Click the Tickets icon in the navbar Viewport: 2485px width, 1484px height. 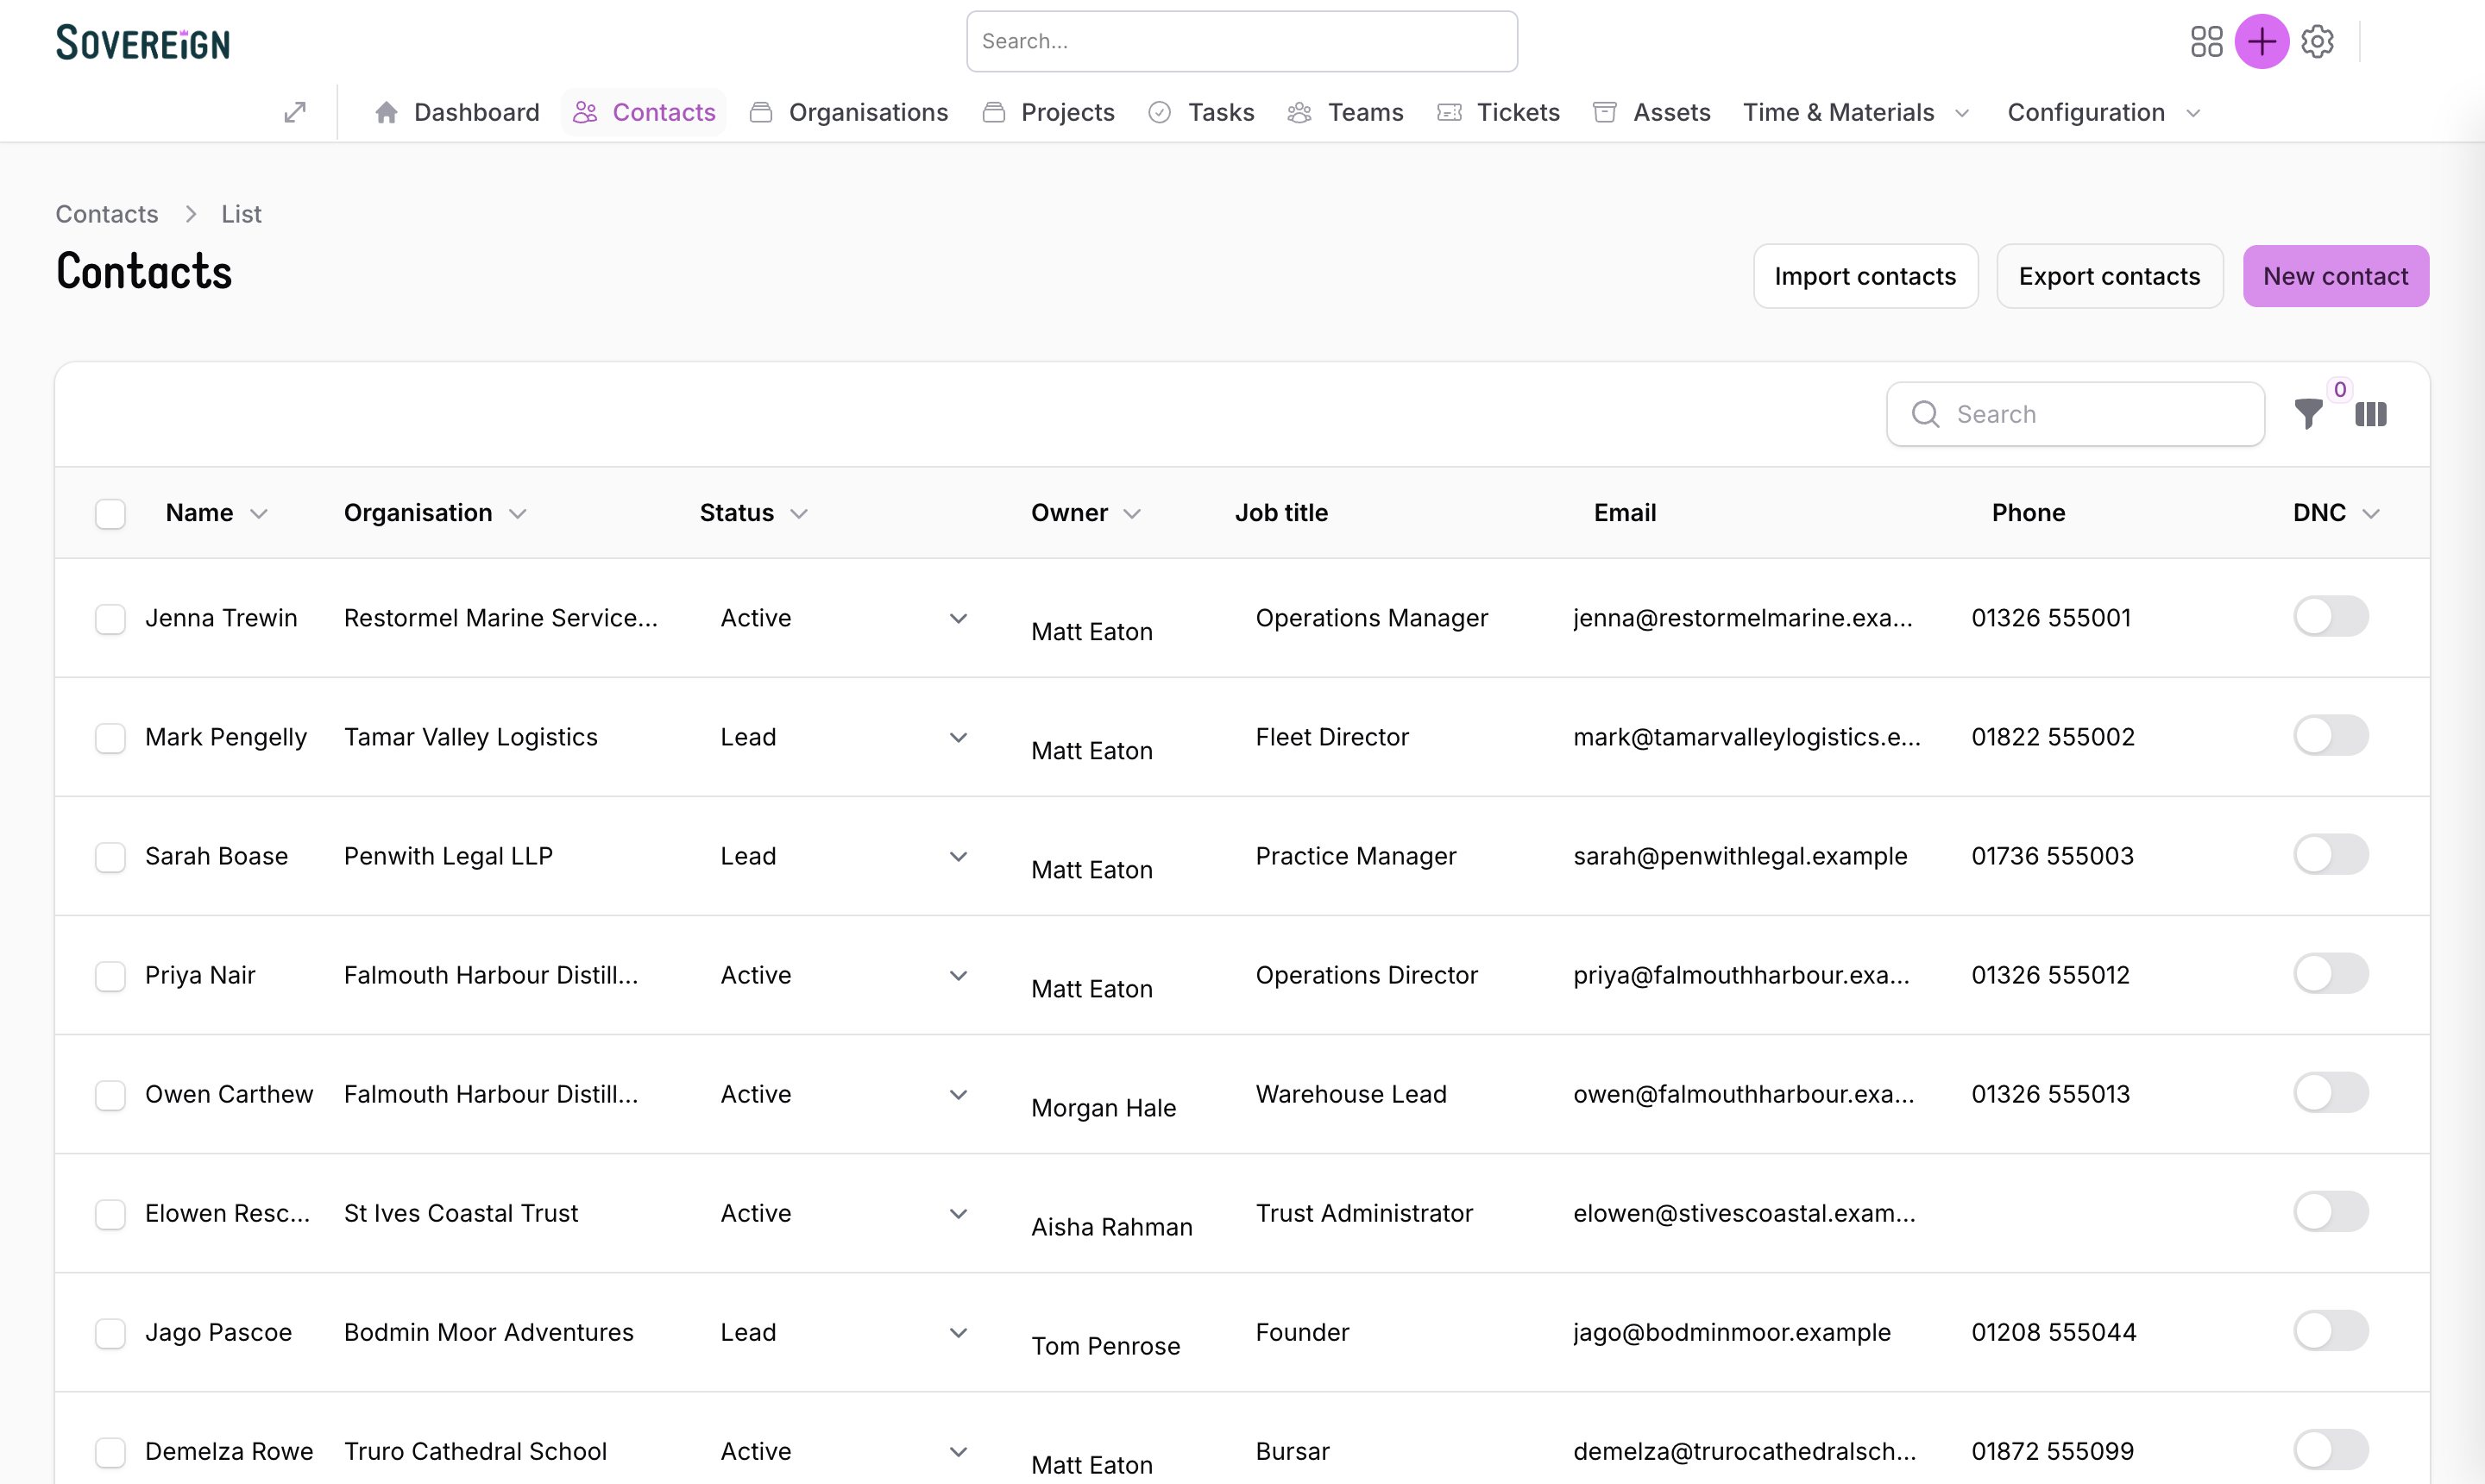pos(1449,112)
